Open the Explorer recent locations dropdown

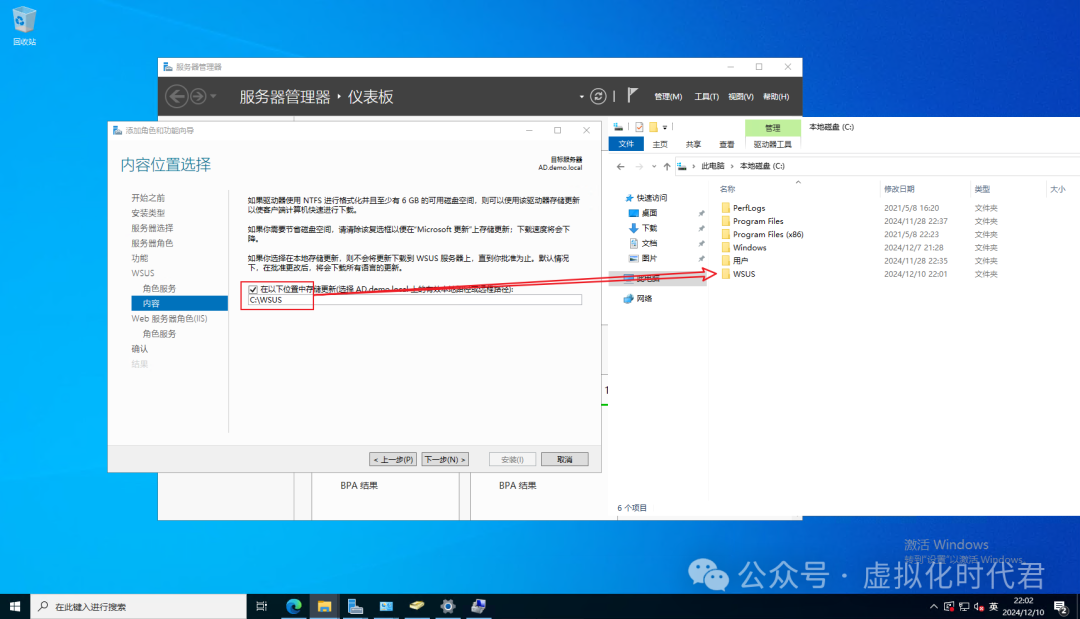point(654,167)
